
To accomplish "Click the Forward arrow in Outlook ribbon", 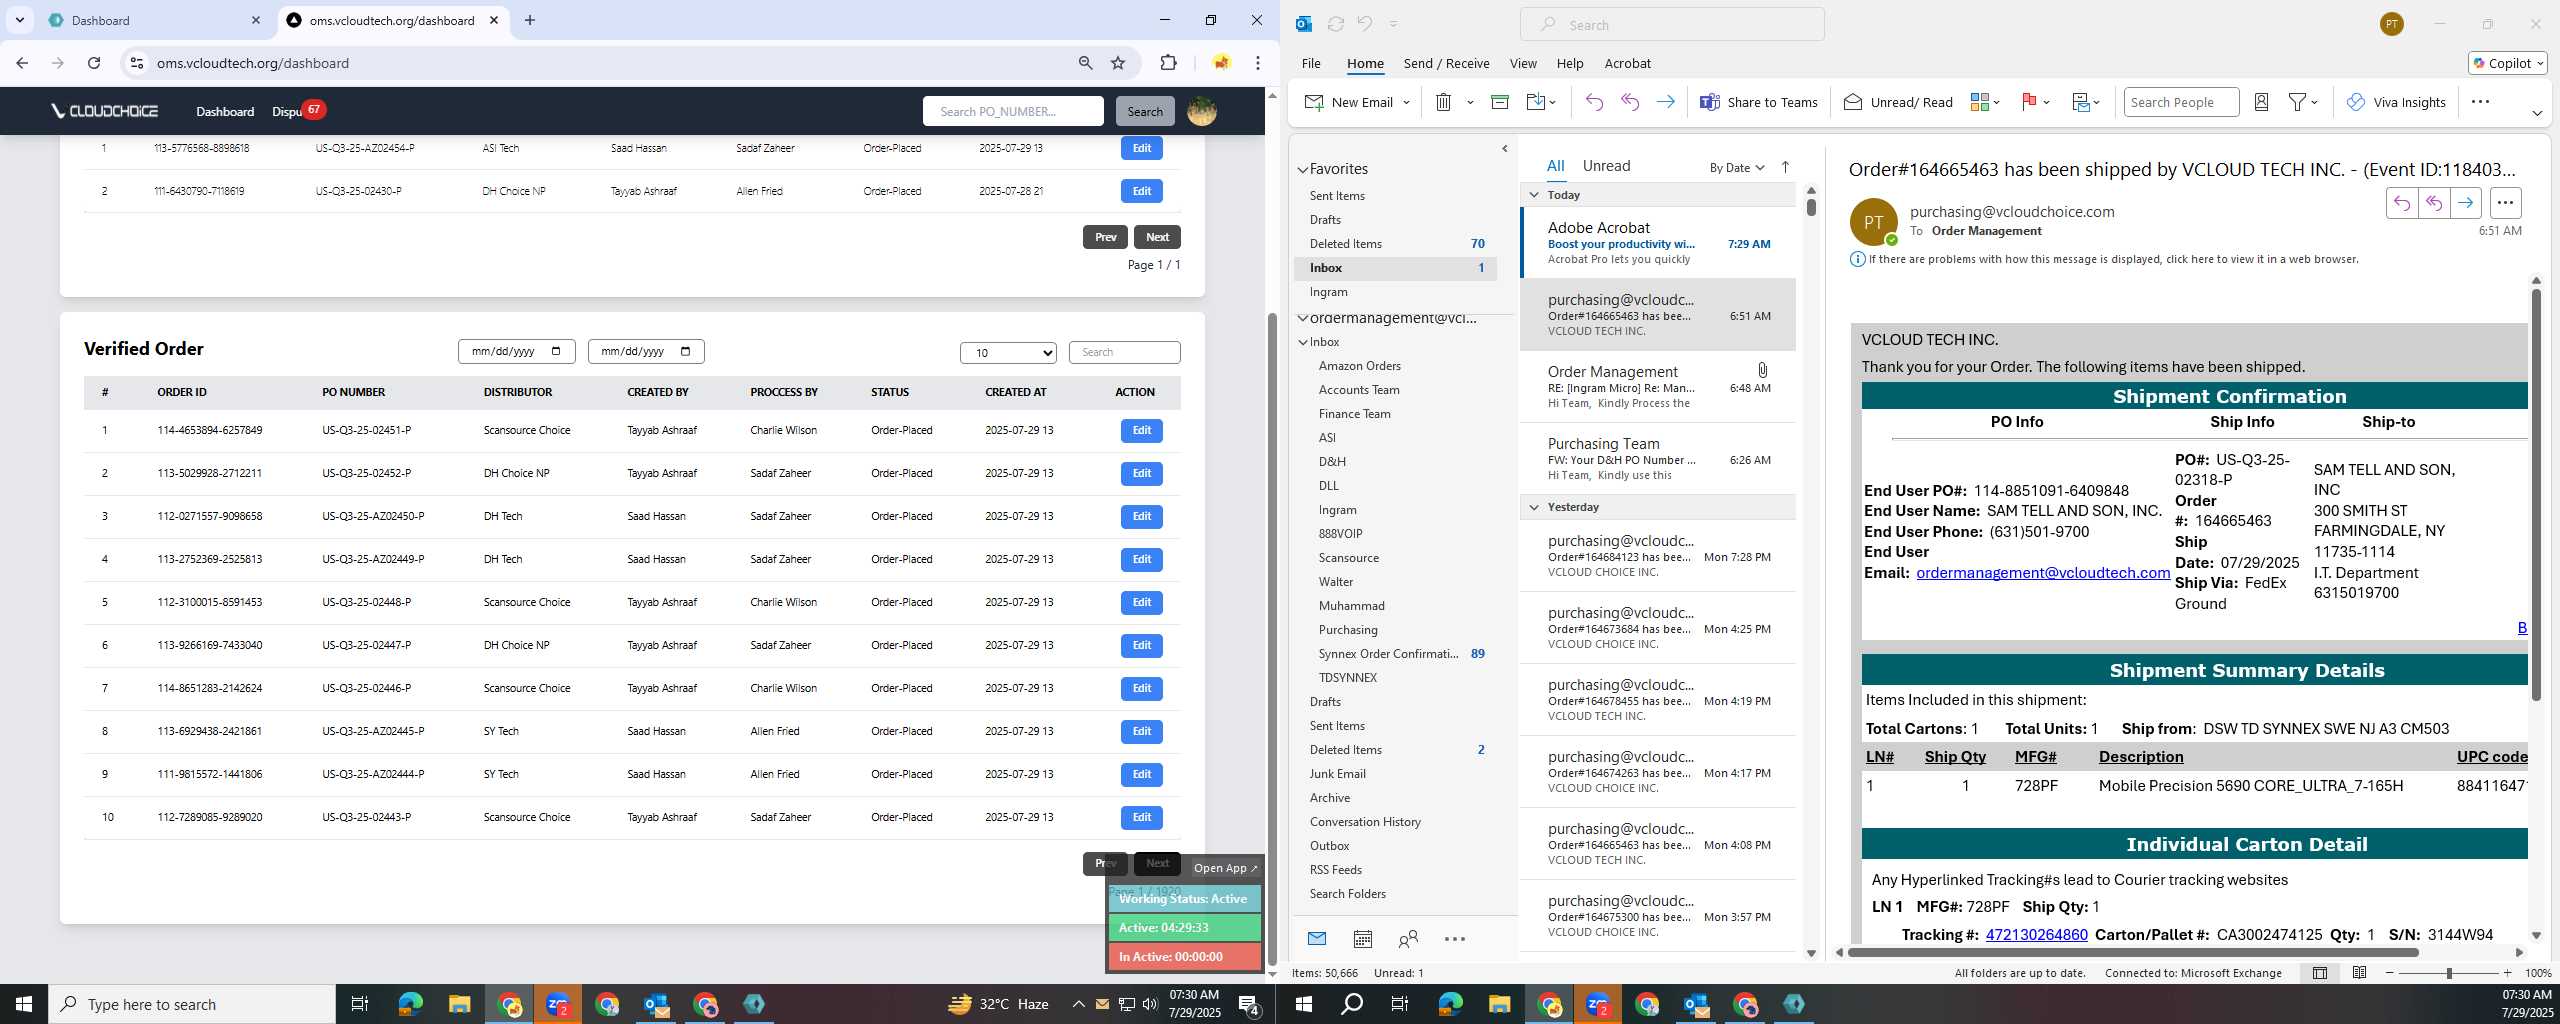I will pos(1665,102).
